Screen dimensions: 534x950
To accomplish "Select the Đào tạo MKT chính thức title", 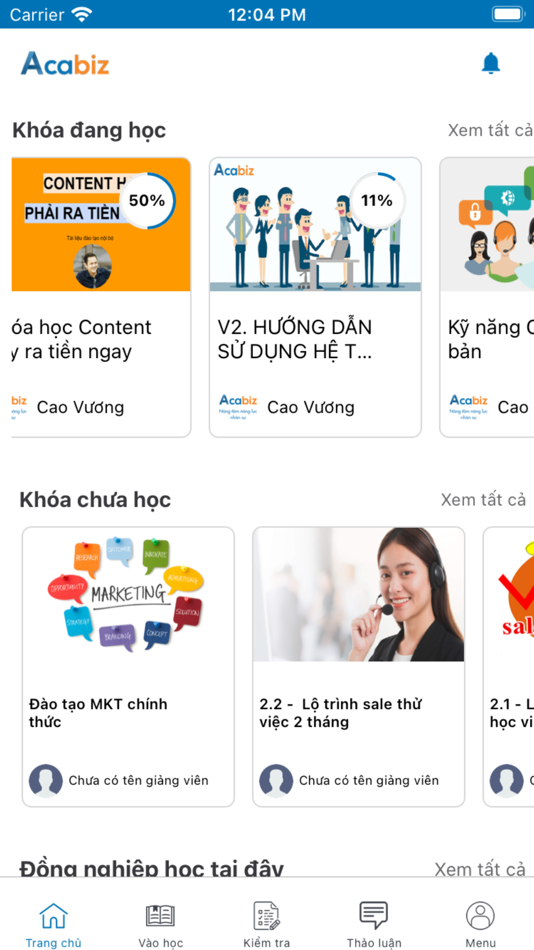I will (x=98, y=713).
